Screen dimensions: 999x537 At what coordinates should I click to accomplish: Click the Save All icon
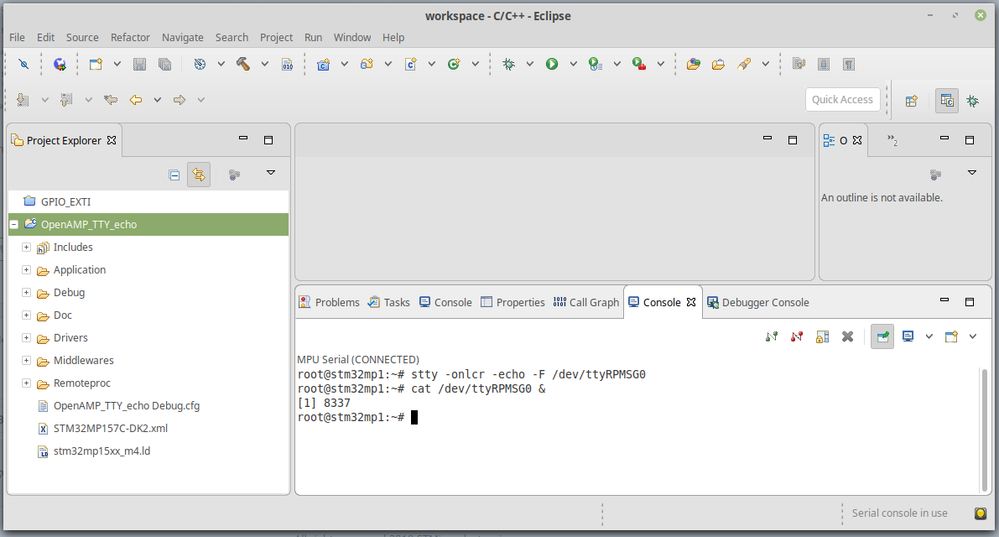tap(164, 64)
